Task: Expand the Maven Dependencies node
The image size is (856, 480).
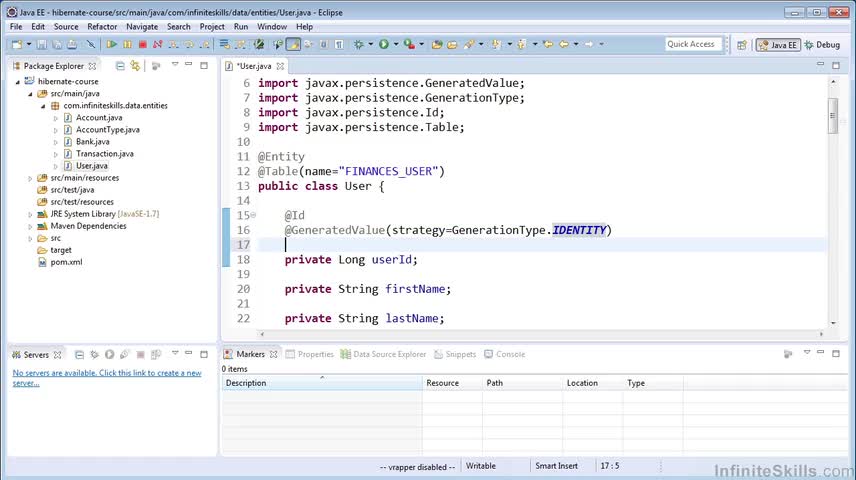Action: 31,226
